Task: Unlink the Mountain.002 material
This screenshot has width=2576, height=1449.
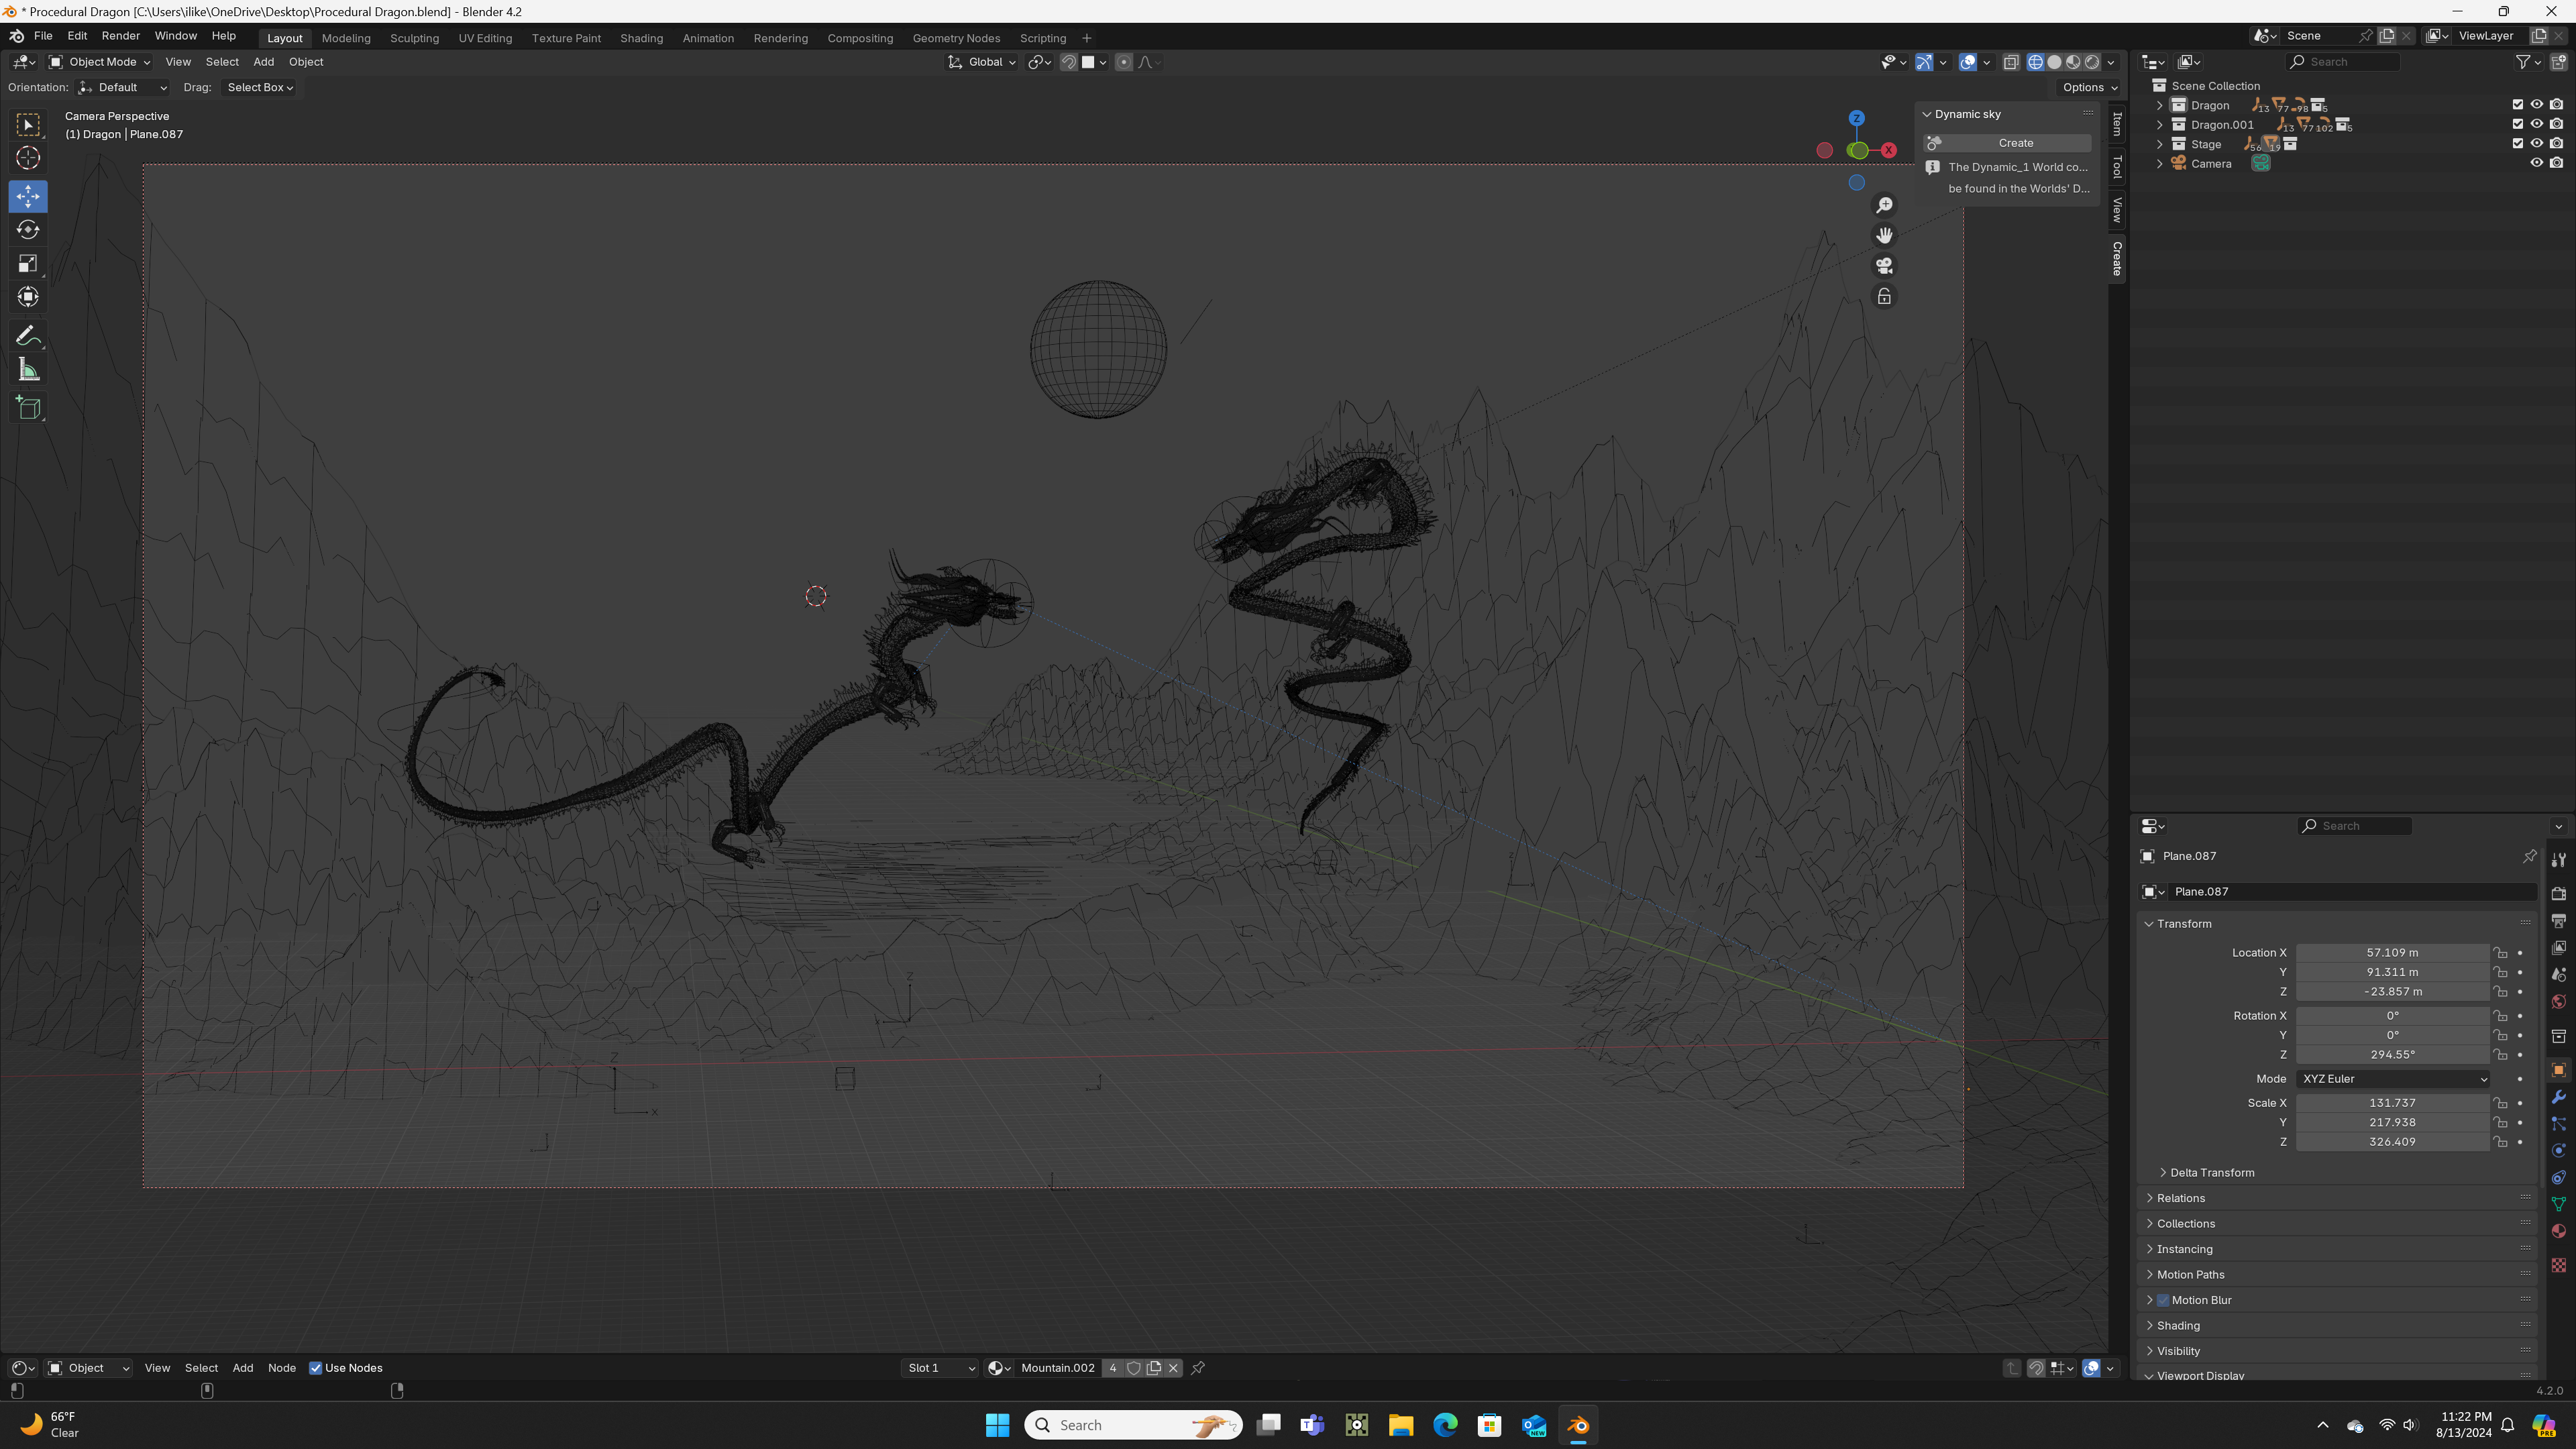Action: click(1173, 1368)
